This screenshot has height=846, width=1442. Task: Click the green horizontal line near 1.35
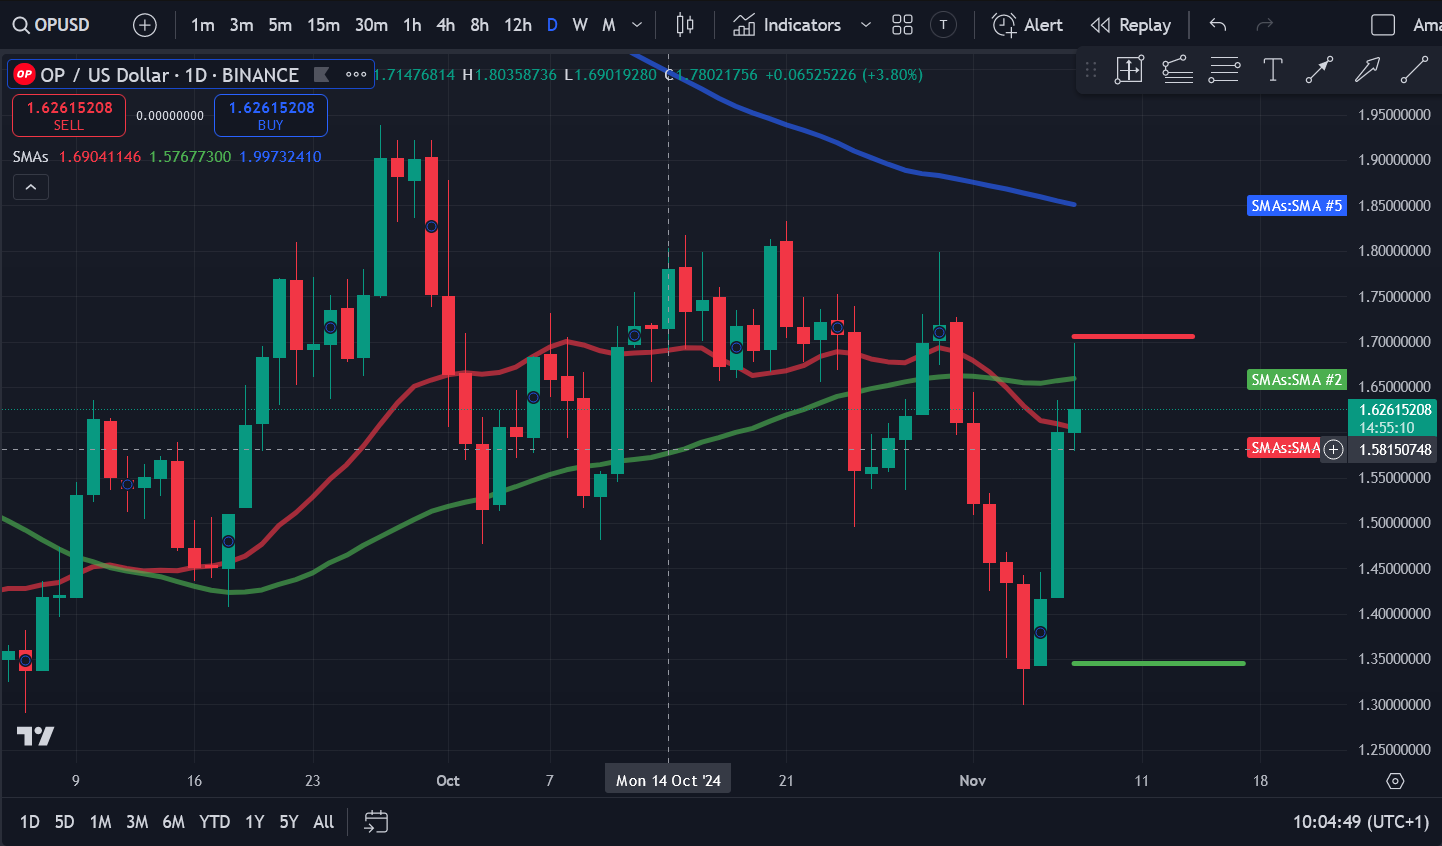(x=1158, y=663)
